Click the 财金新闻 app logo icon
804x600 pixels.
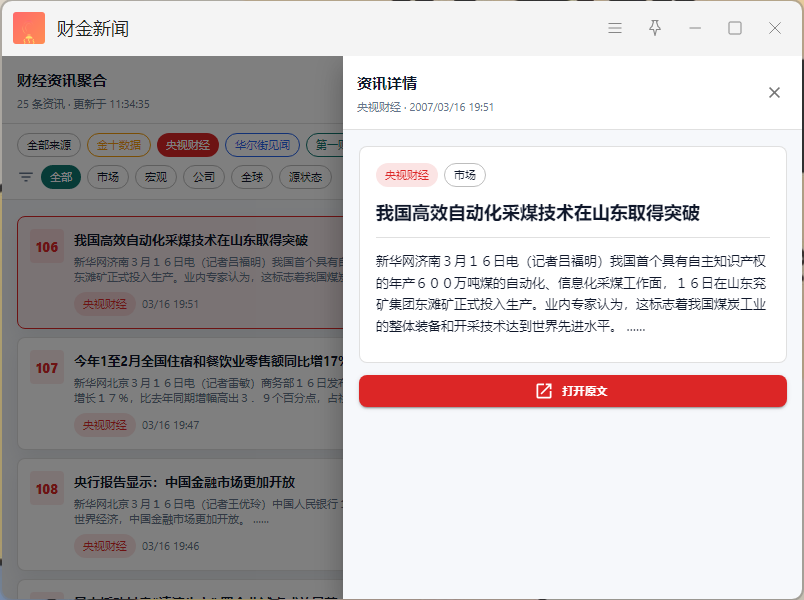[29, 28]
